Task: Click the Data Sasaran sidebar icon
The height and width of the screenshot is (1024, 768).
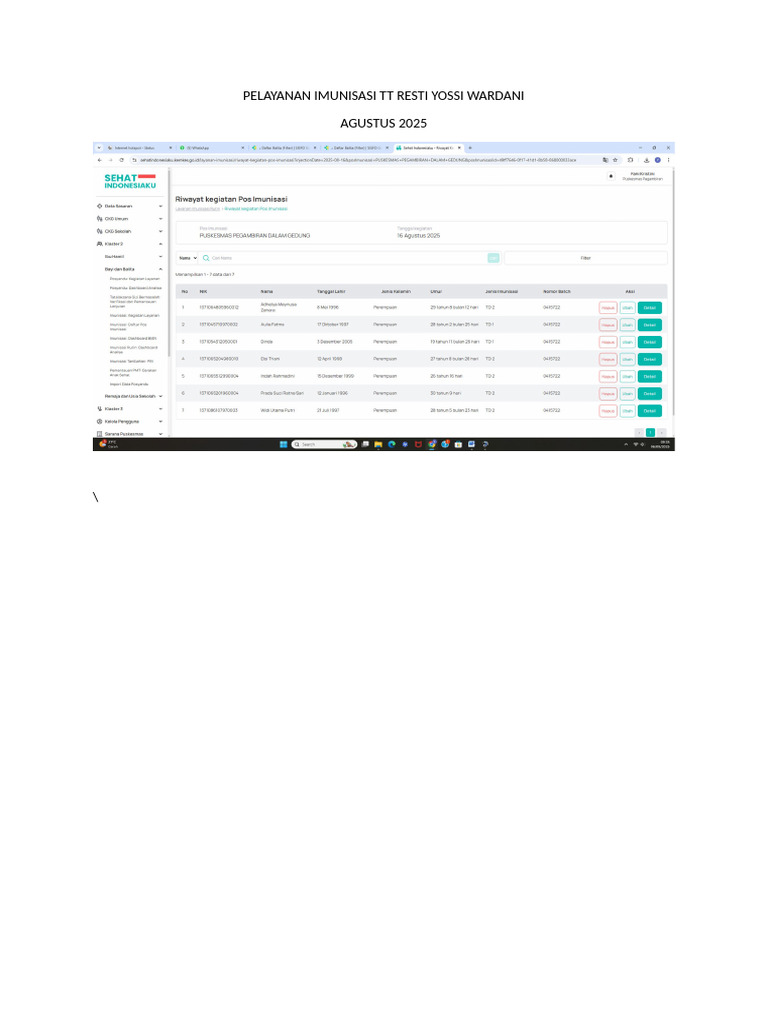Action: 99,206
